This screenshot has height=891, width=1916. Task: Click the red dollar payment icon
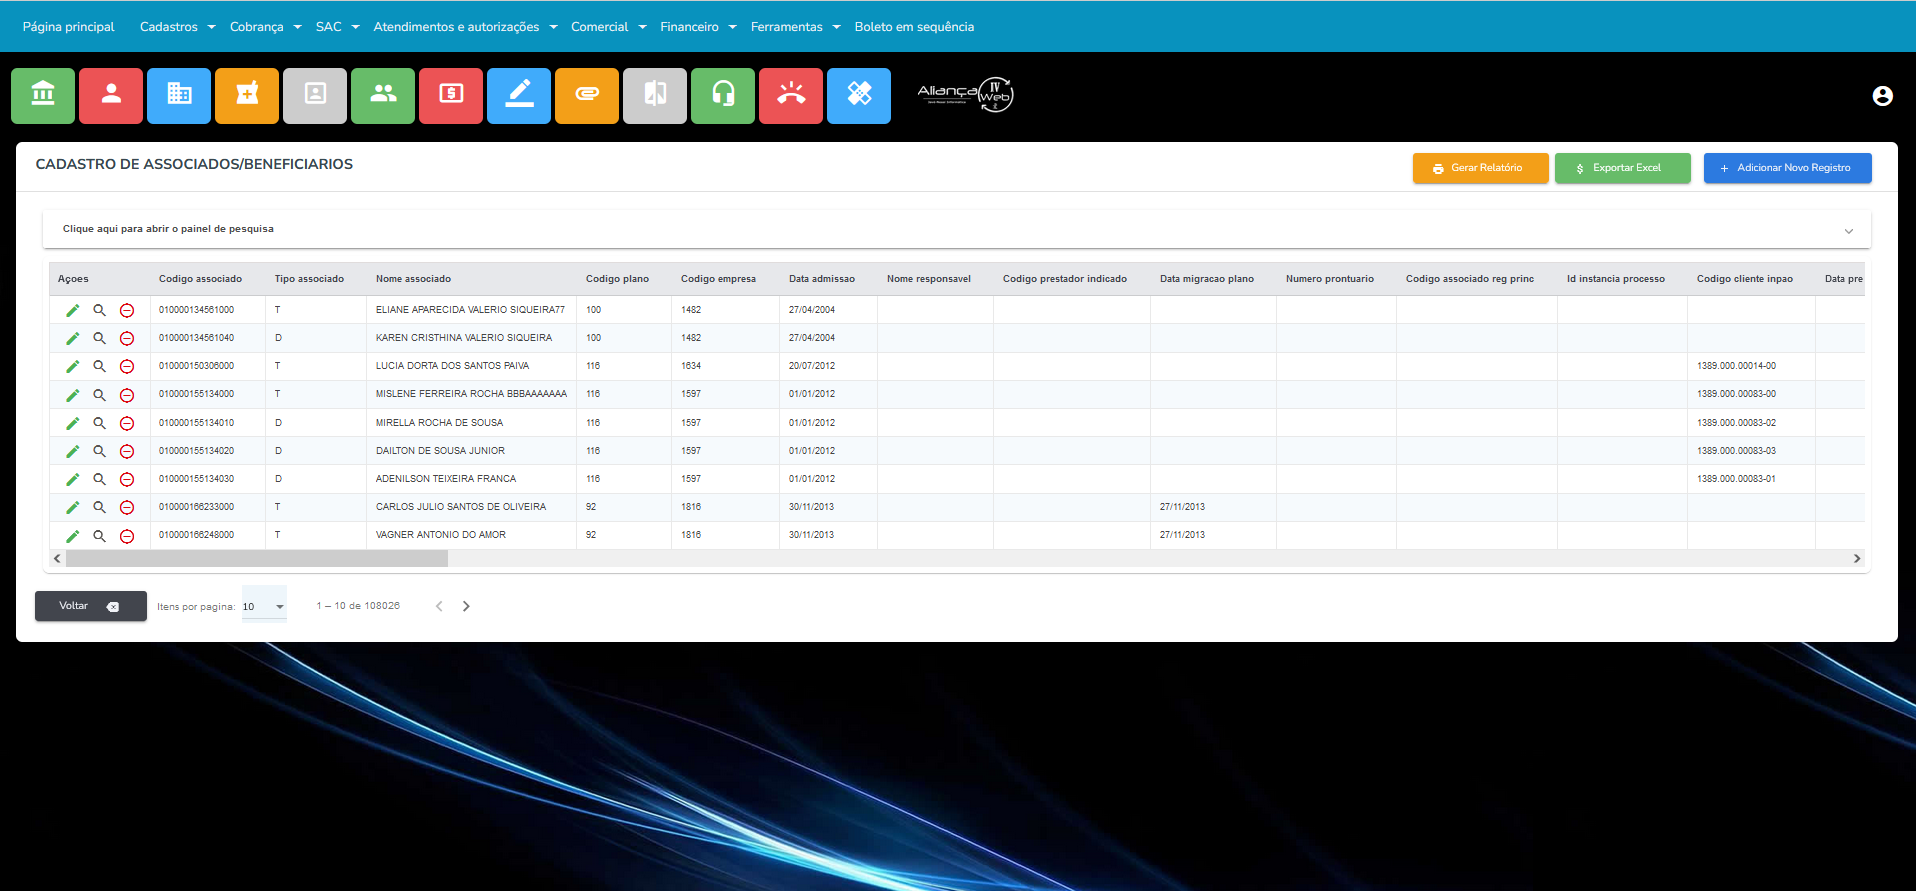coord(451,95)
